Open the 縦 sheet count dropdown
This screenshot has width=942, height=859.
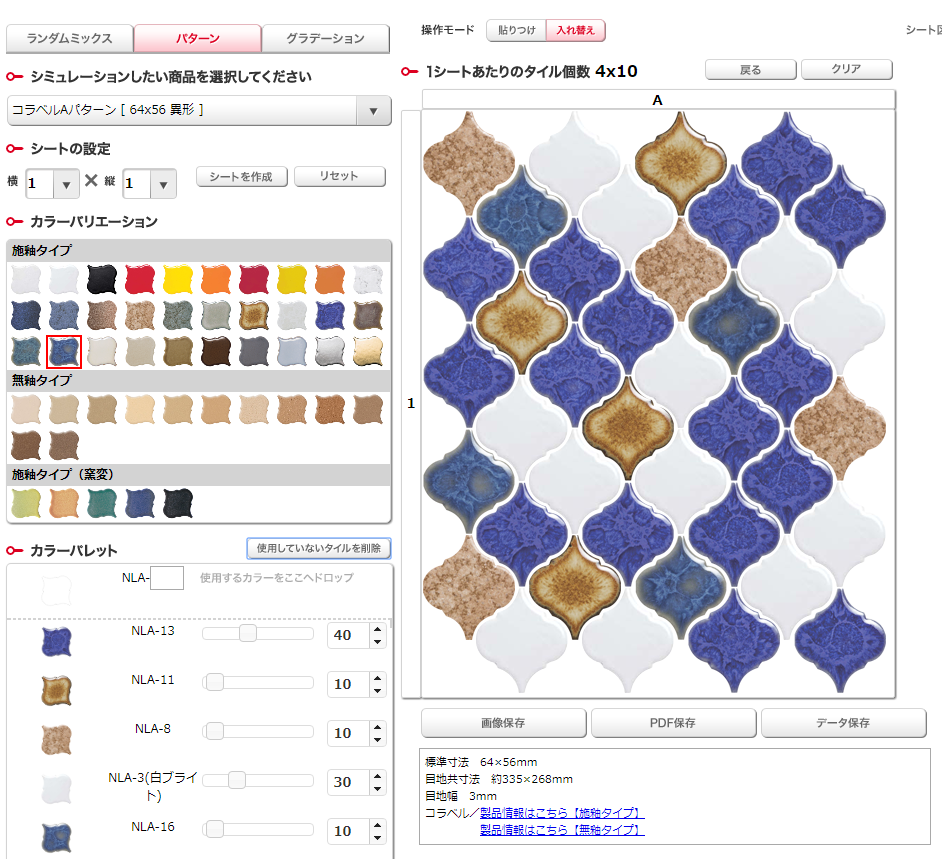point(163,184)
